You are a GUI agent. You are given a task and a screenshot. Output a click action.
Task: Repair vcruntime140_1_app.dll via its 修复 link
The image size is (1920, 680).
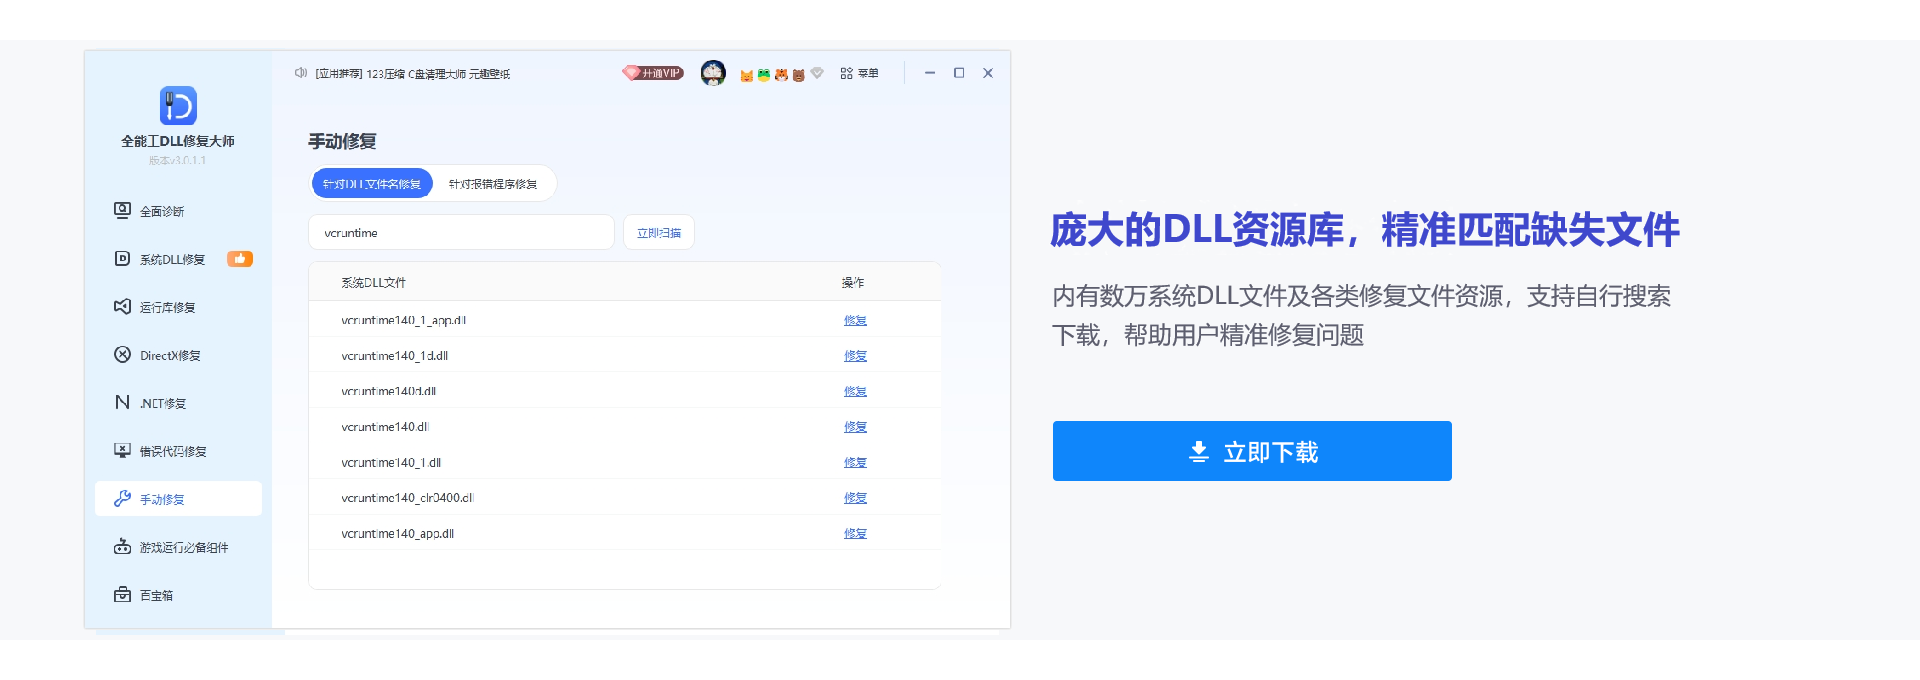point(855,321)
